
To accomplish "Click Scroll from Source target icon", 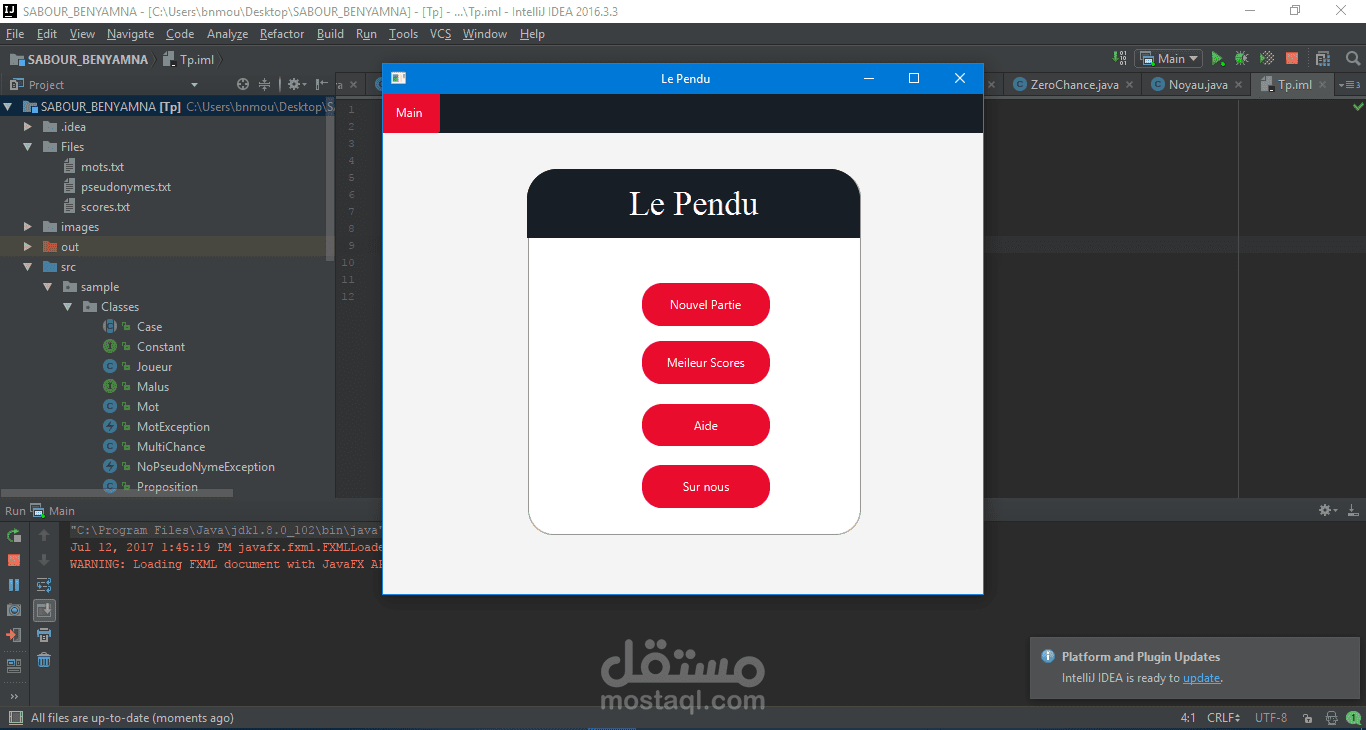I will click(x=243, y=85).
